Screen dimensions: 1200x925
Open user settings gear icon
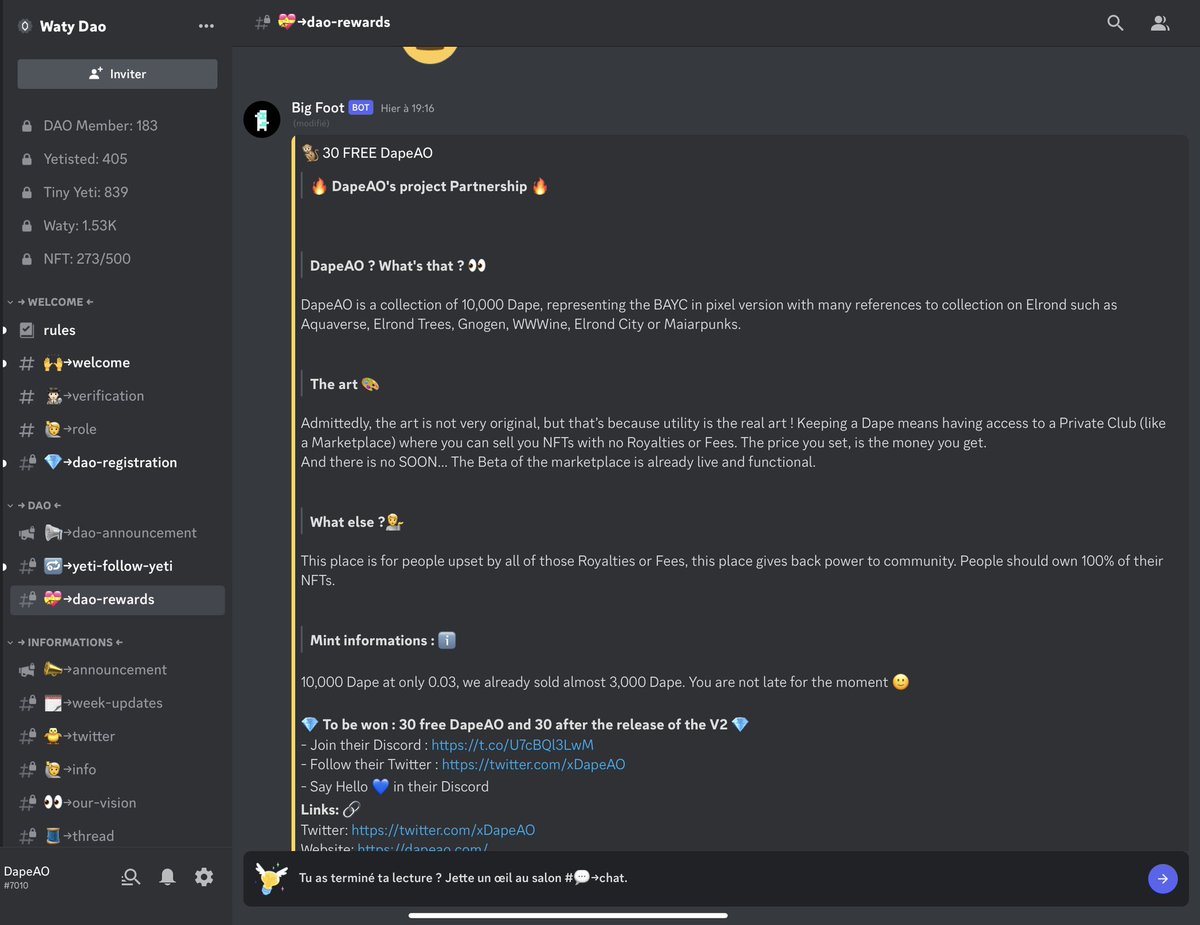(x=204, y=877)
